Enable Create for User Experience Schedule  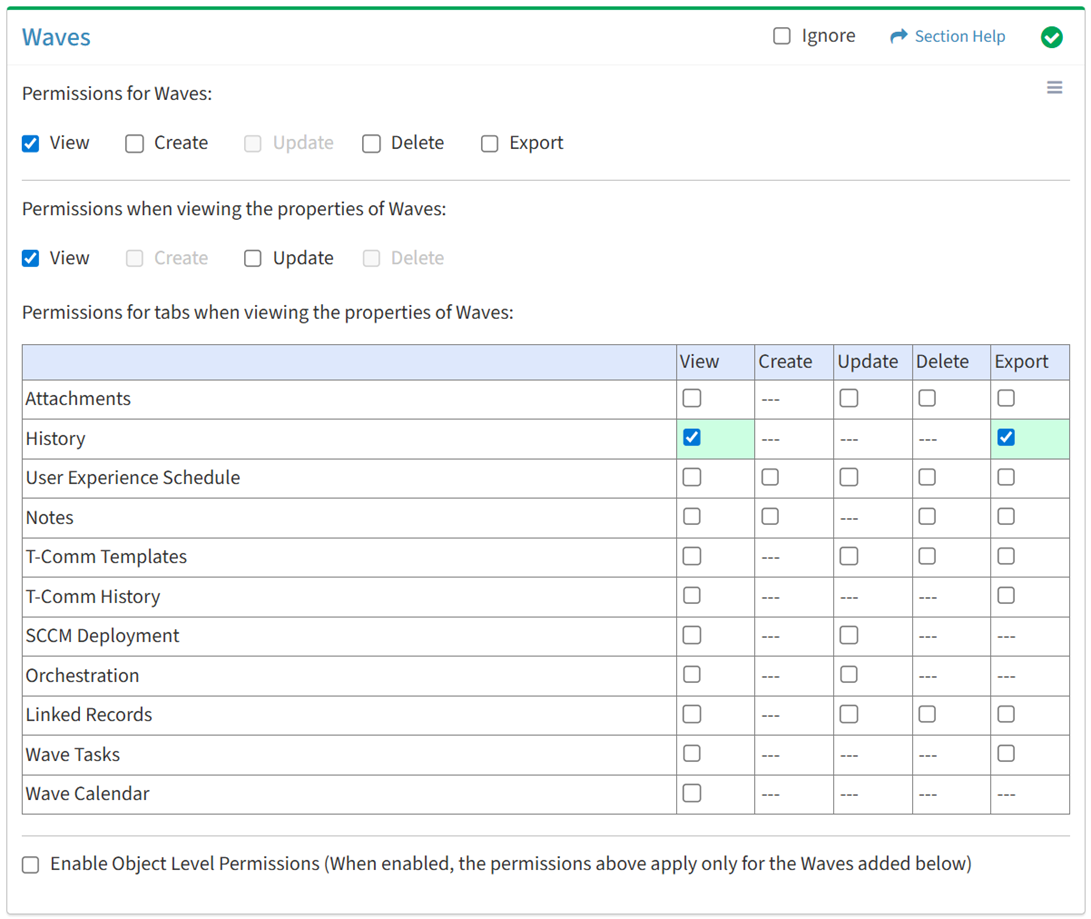(x=770, y=478)
